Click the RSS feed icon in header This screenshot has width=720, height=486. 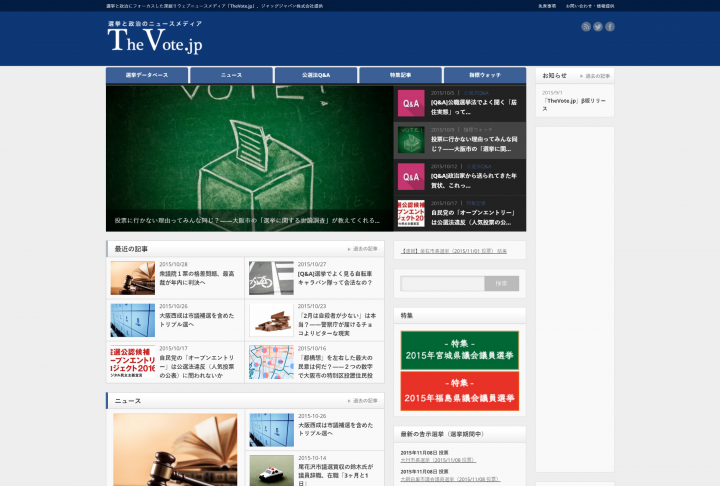pyautogui.click(x=586, y=27)
